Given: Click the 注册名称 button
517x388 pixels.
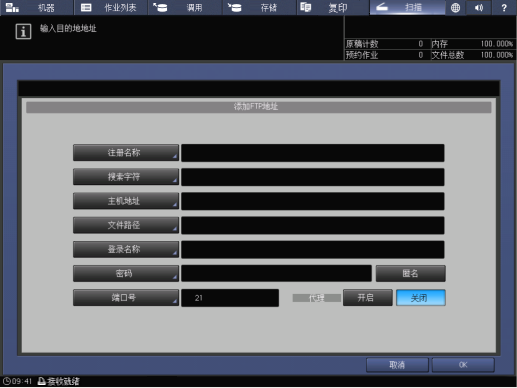Looking at the screenshot, I should coord(126,153).
